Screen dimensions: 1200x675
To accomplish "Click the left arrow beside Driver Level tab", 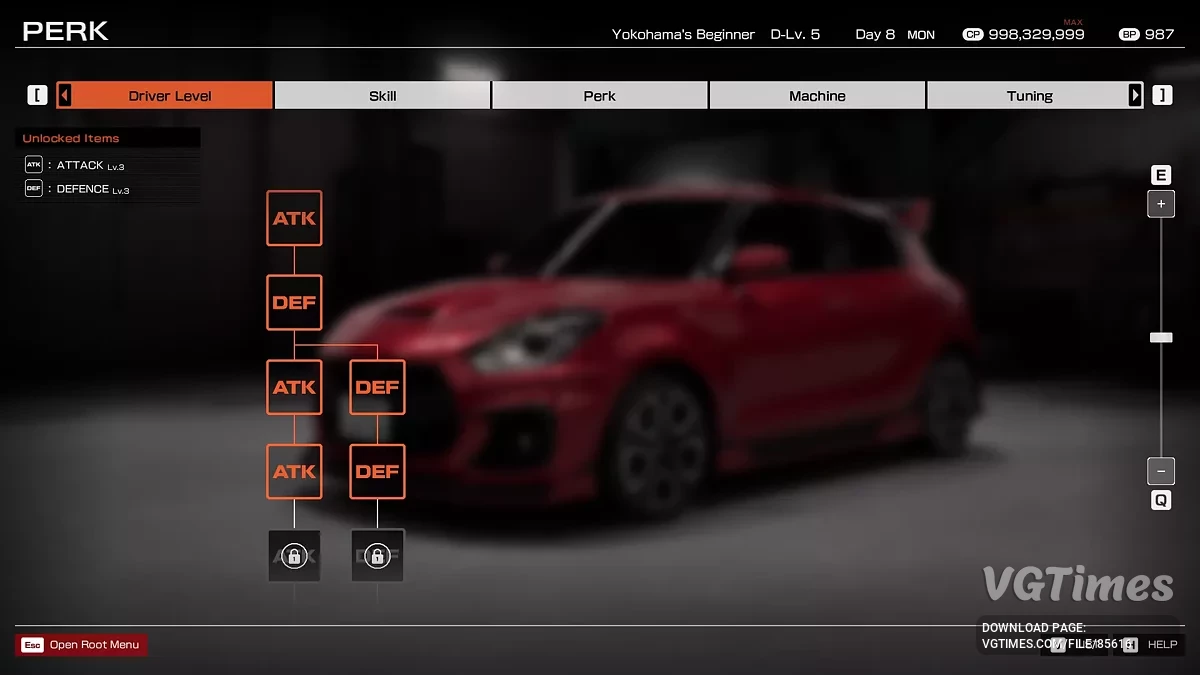I will point(62,94).
